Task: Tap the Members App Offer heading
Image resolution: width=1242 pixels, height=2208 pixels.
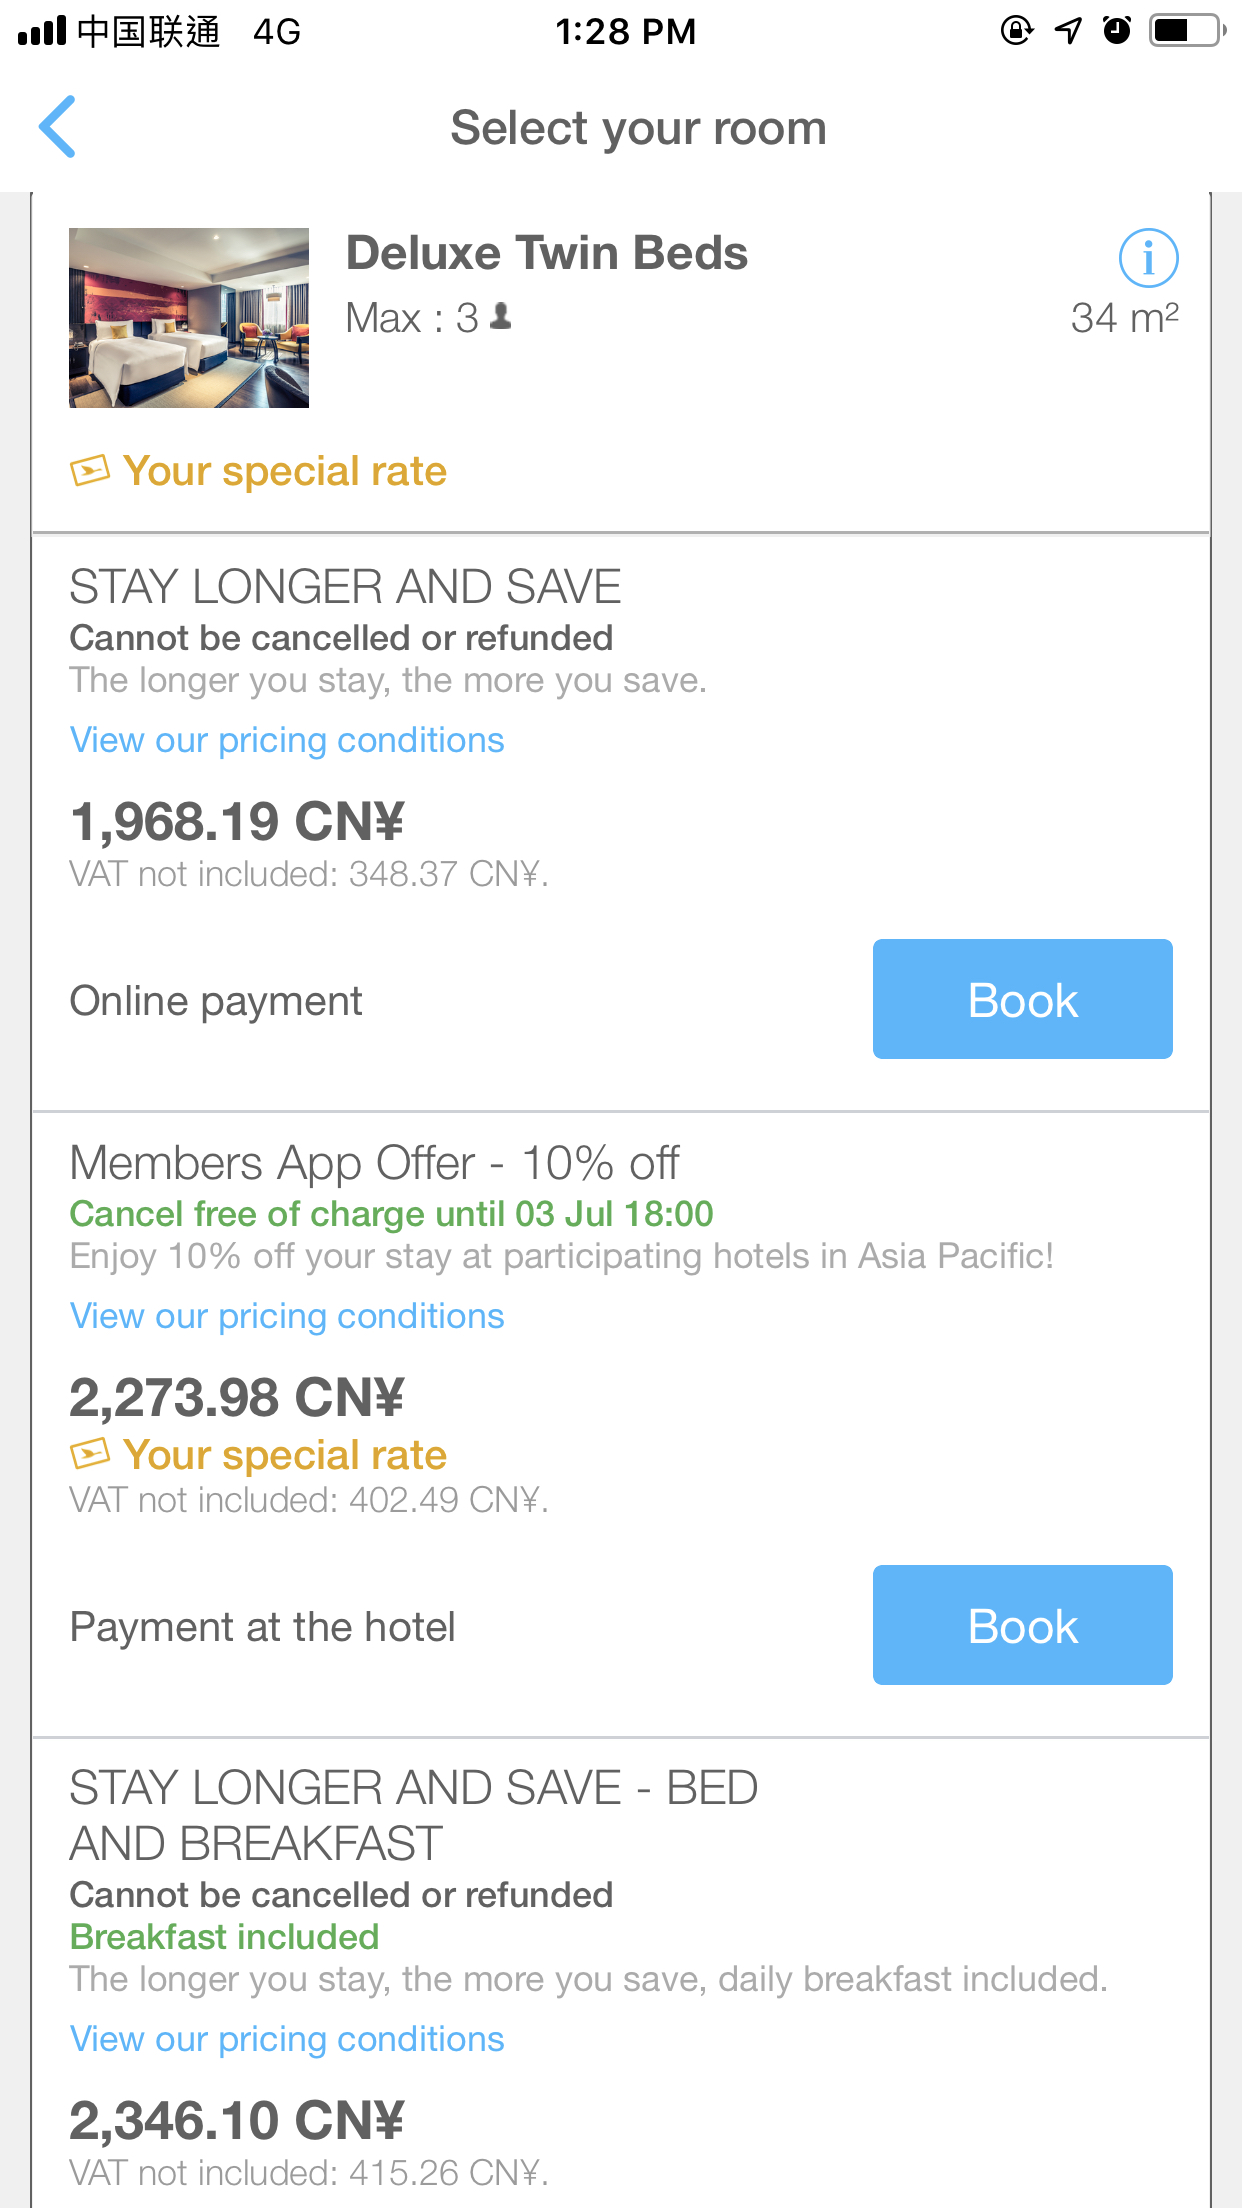Action: [374, 1163]
